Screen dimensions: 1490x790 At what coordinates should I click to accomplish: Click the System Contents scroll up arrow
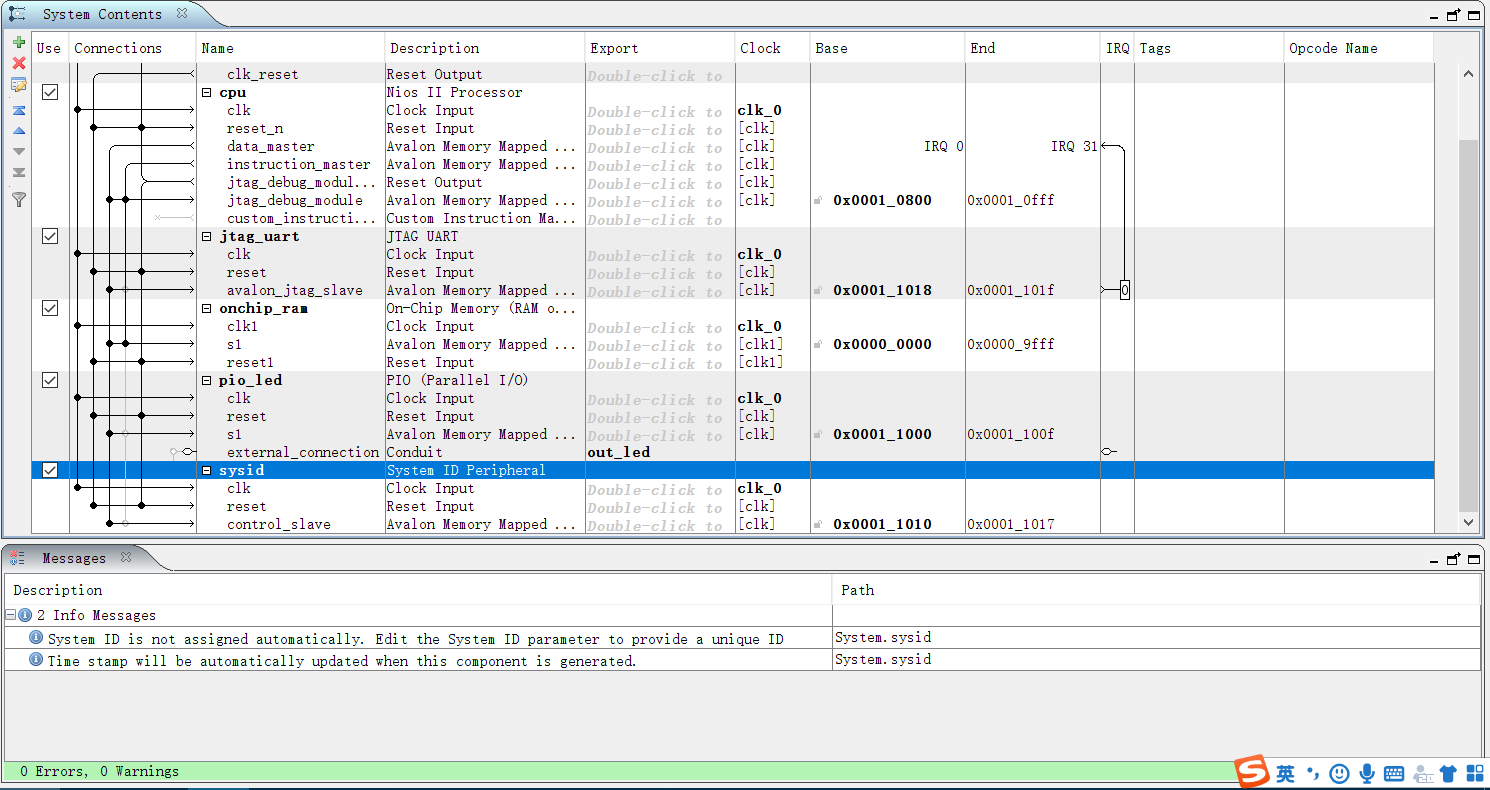[x=1468, y=74]
